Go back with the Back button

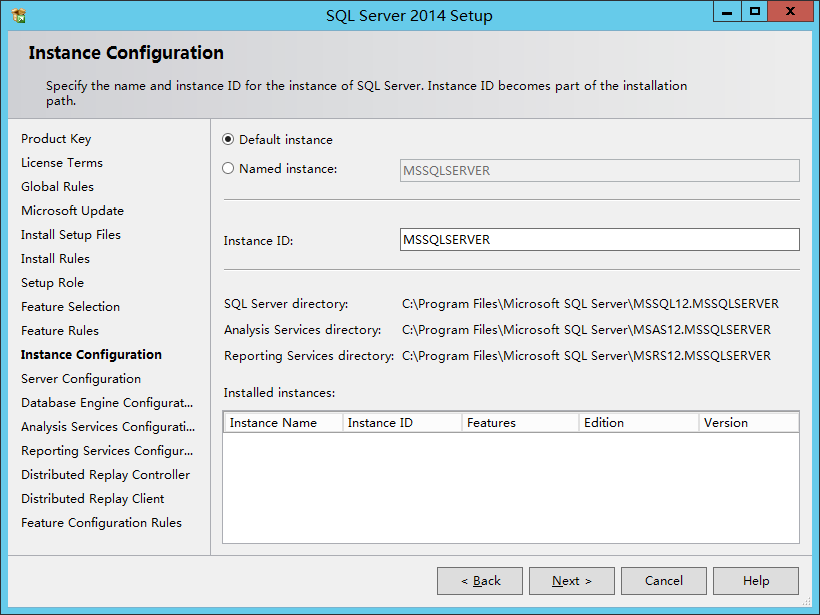click(480, 581)
